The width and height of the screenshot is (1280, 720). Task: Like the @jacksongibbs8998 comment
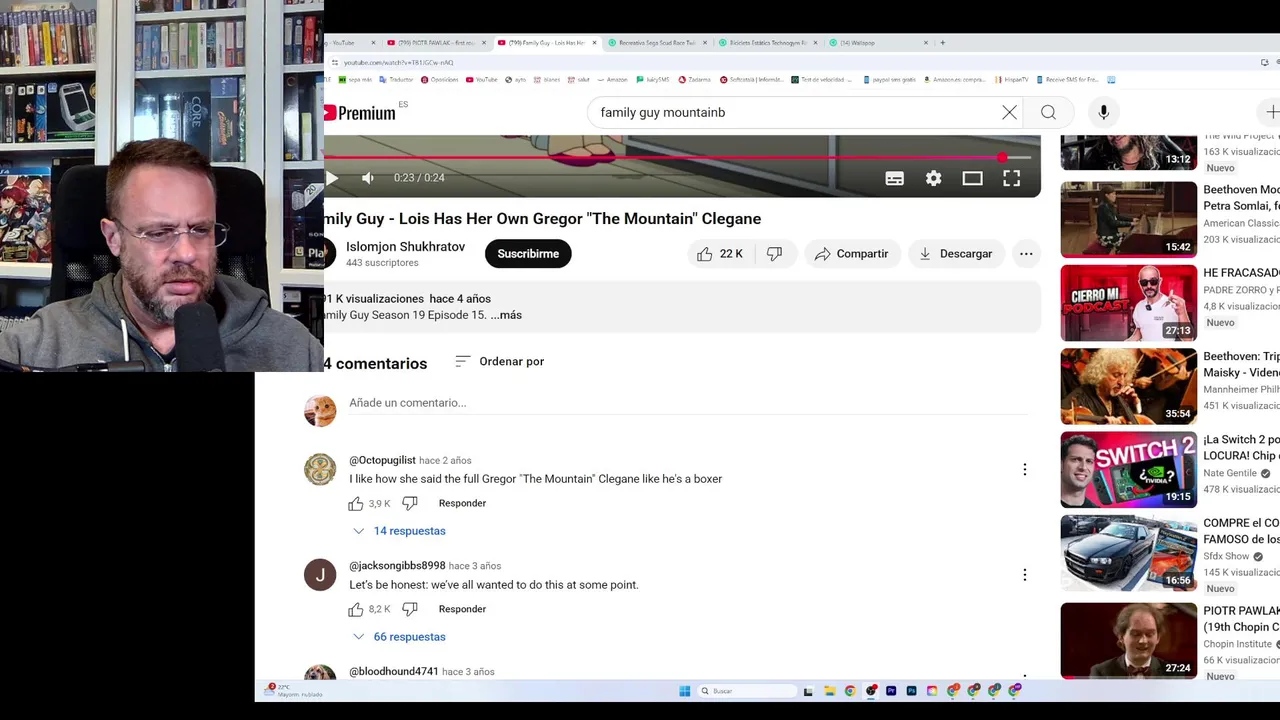coord(356,609)
